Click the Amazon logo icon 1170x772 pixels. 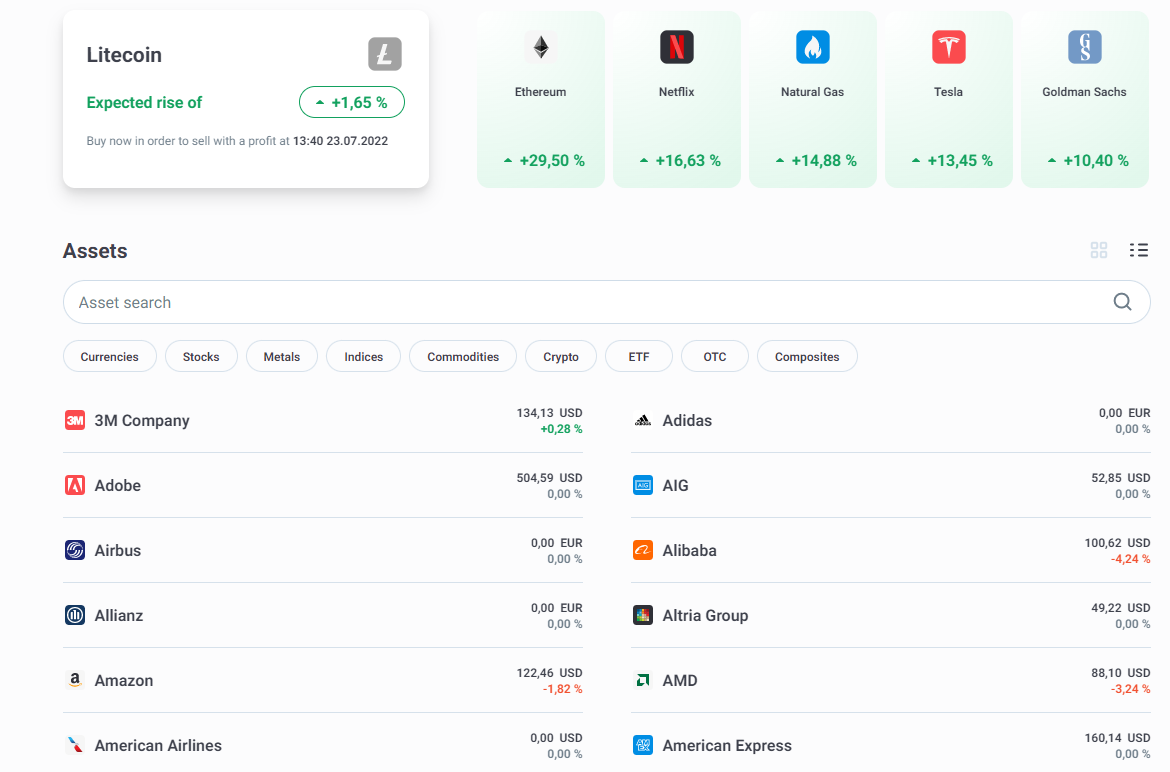75,680
